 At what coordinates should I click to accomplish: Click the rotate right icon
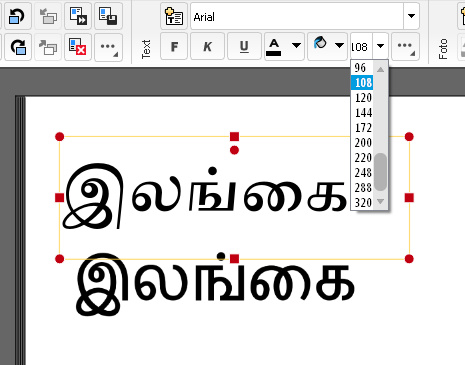click(17, 47)
